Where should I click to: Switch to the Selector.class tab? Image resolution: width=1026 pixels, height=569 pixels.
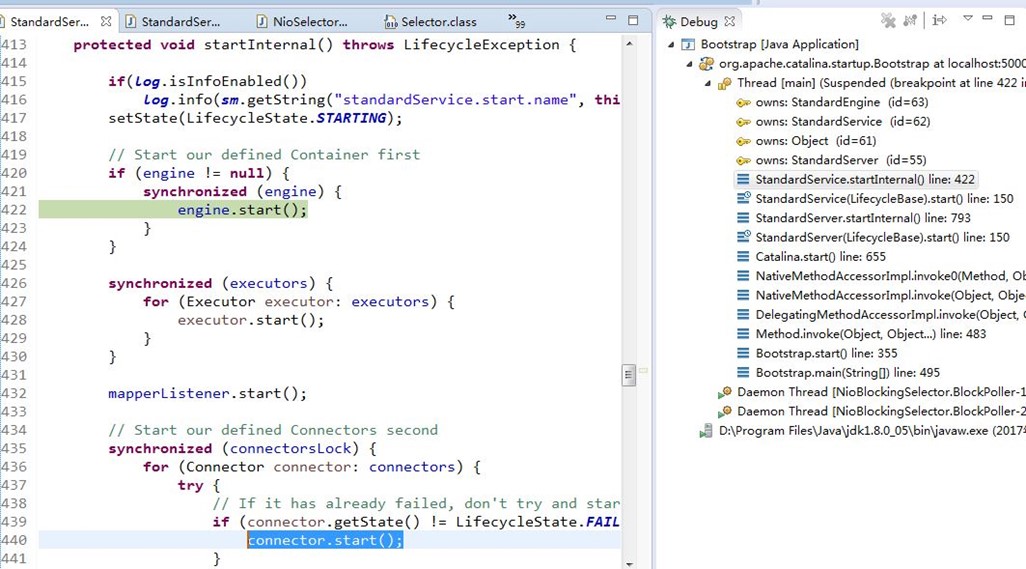tap(431, 22)
